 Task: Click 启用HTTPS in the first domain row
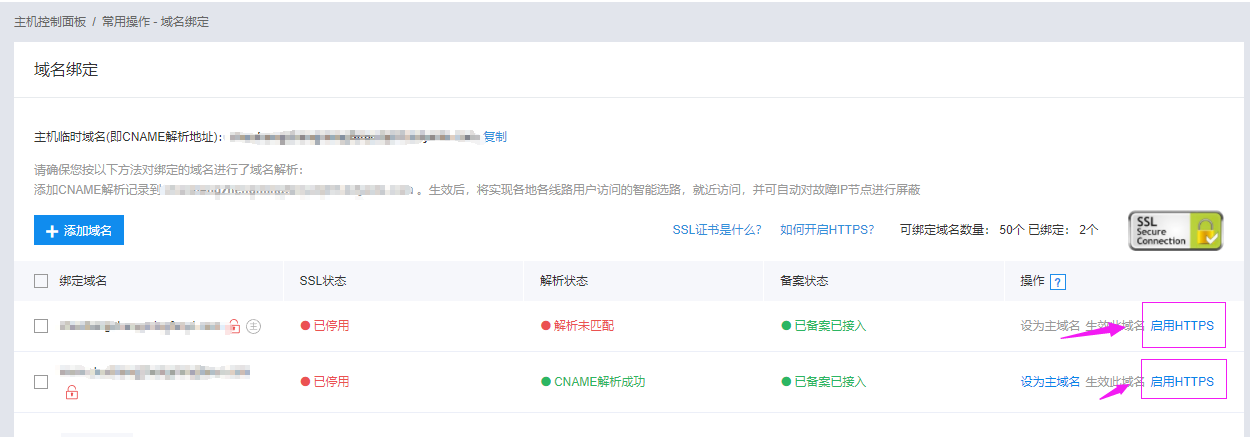pos(1182,326)
